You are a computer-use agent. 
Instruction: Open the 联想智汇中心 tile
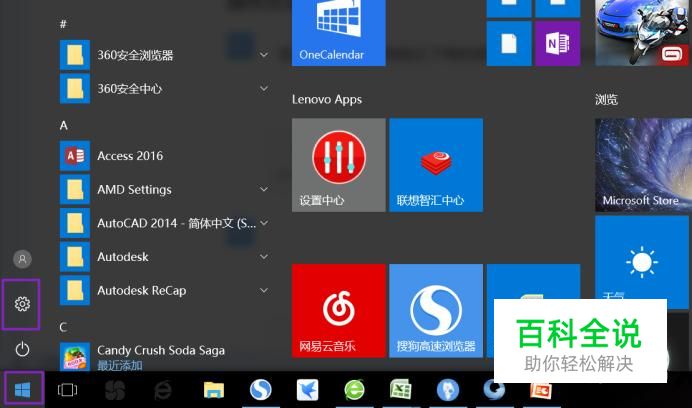(436, 165)
